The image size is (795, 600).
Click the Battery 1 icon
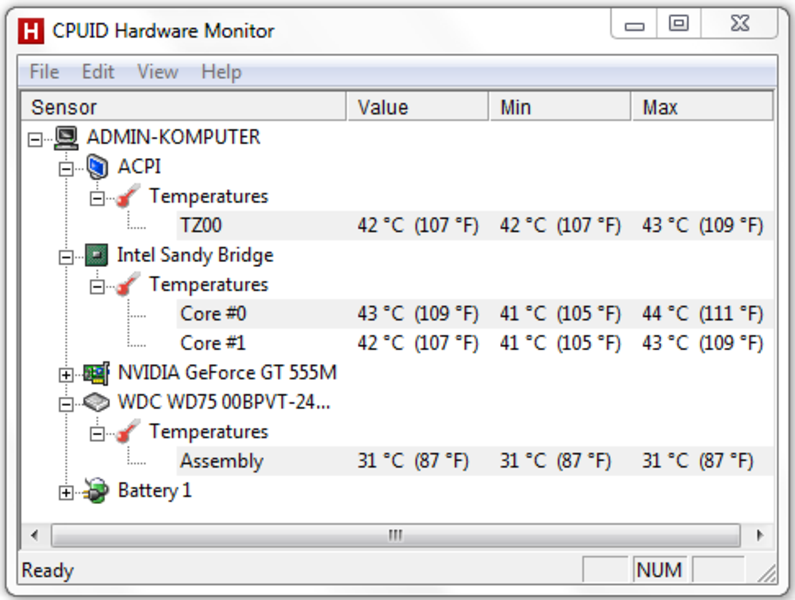pos(96,491)
